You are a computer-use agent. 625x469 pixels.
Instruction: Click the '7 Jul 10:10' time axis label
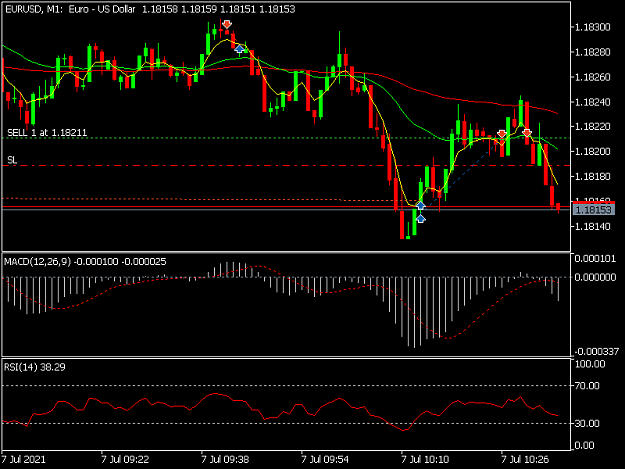pos(425,459)
